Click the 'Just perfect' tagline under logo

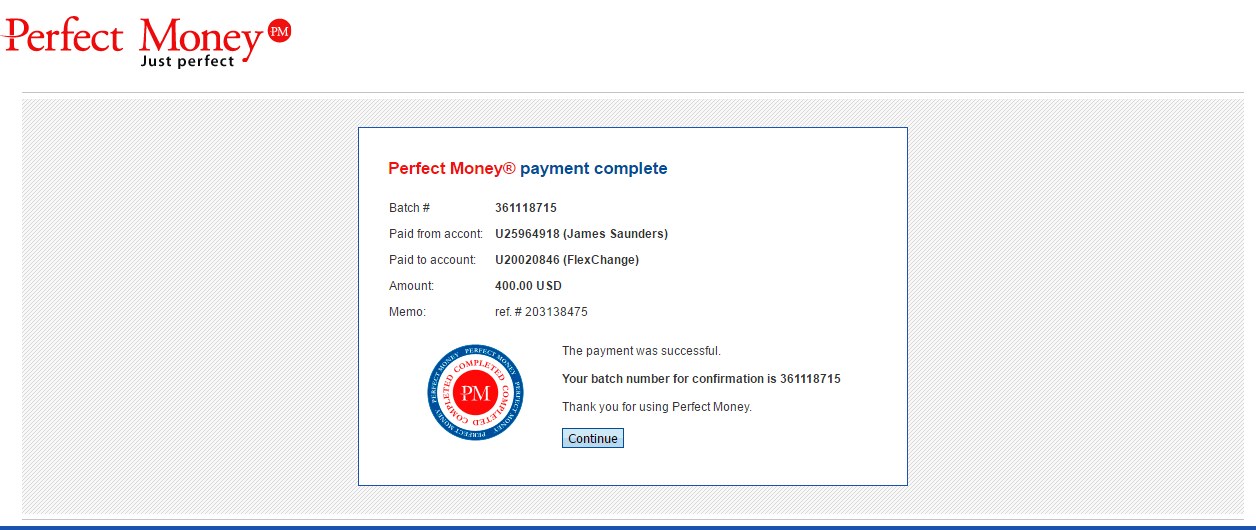click(x=186, y=61)
